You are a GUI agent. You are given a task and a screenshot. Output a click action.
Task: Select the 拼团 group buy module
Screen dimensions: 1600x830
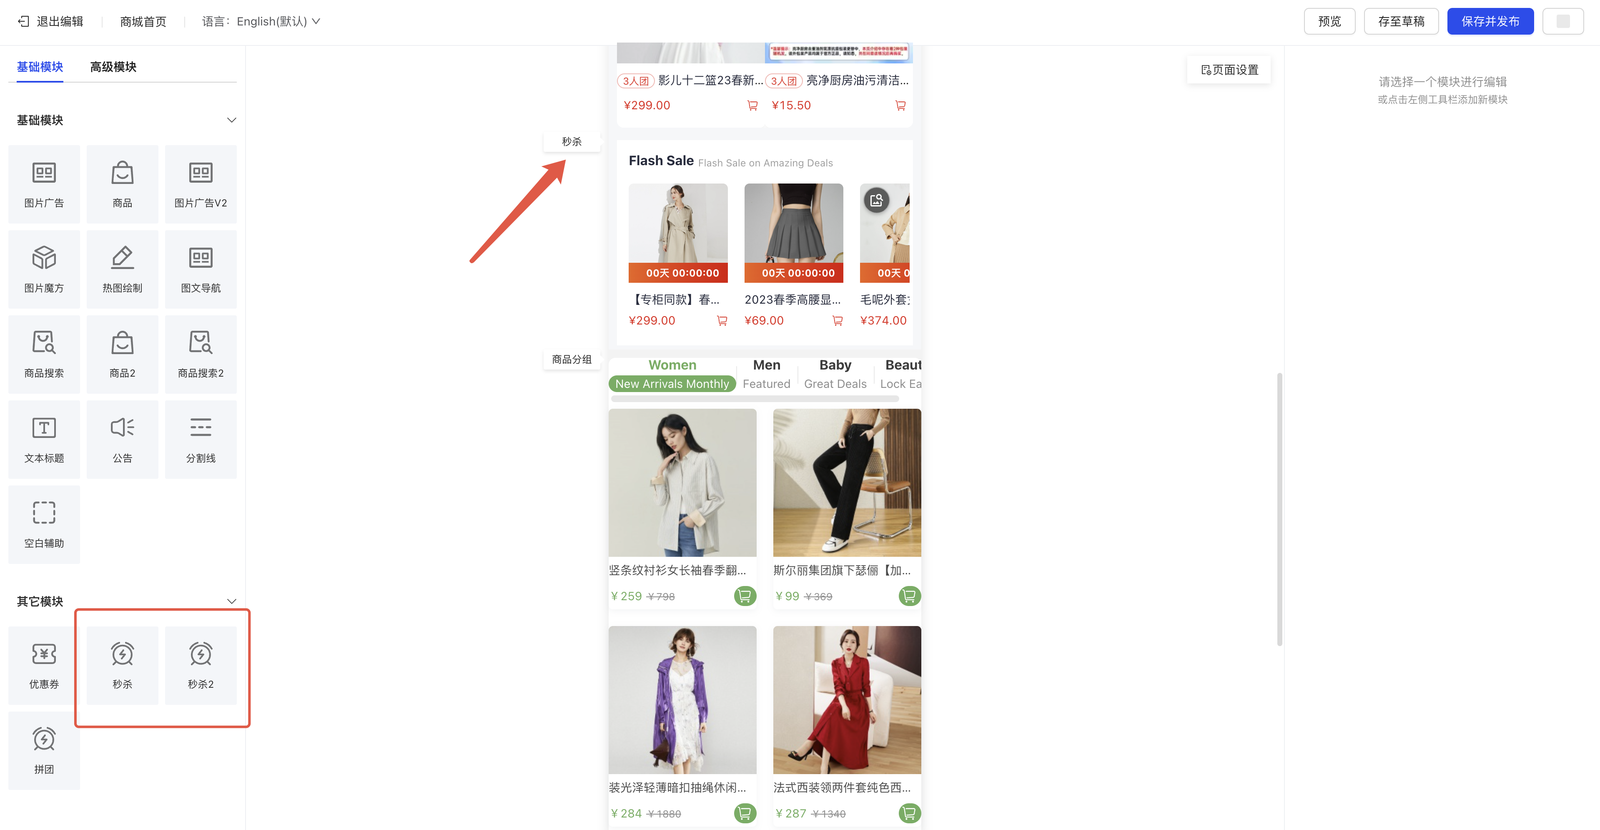tap(44, 750)
